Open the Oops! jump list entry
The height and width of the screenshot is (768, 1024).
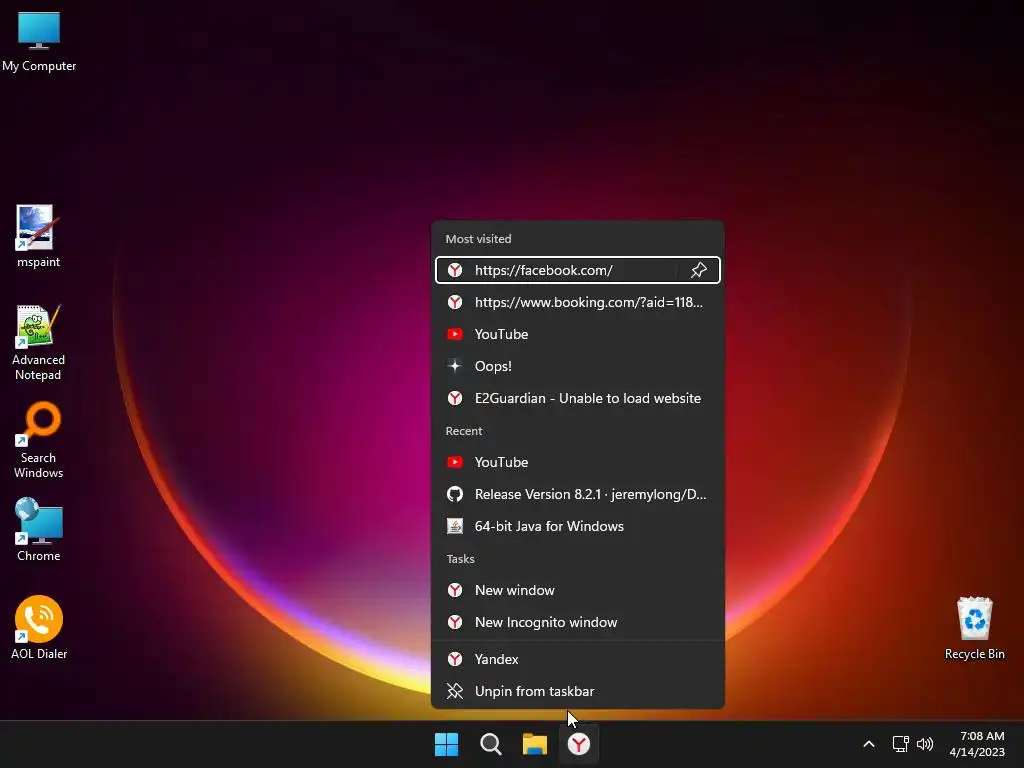point(577,366)
